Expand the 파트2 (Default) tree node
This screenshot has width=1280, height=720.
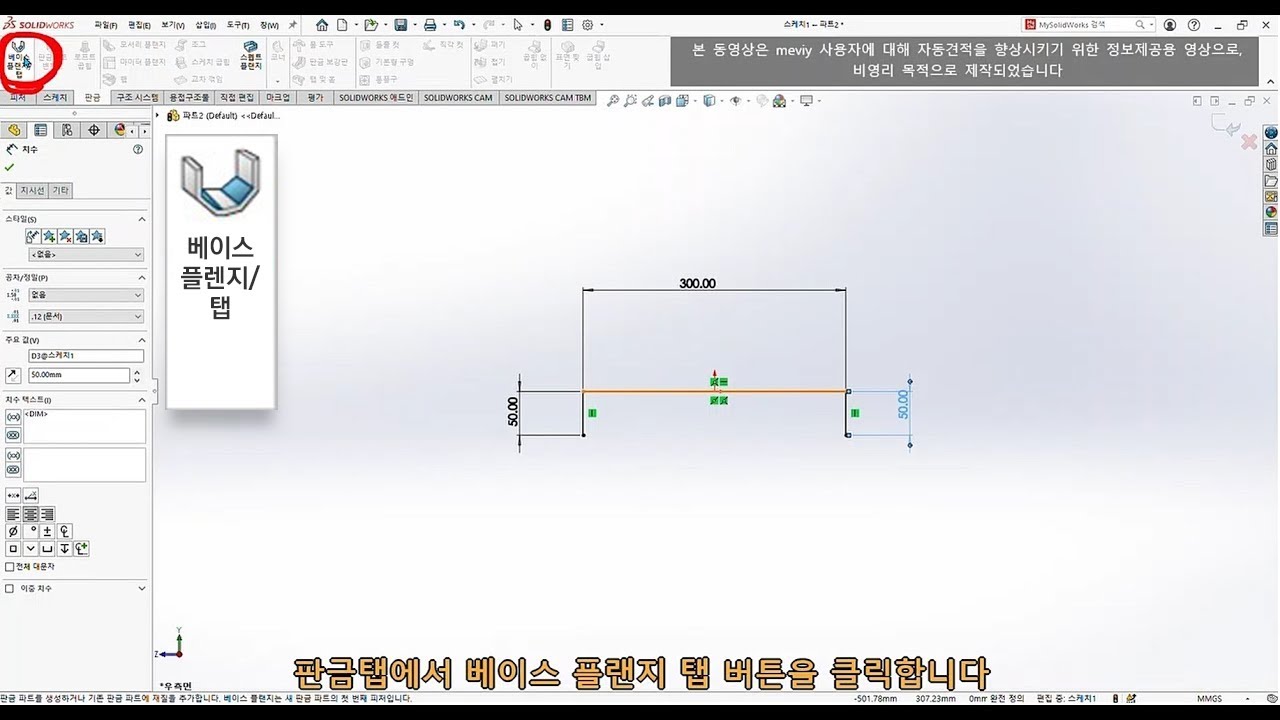click(x=159, y=115)
